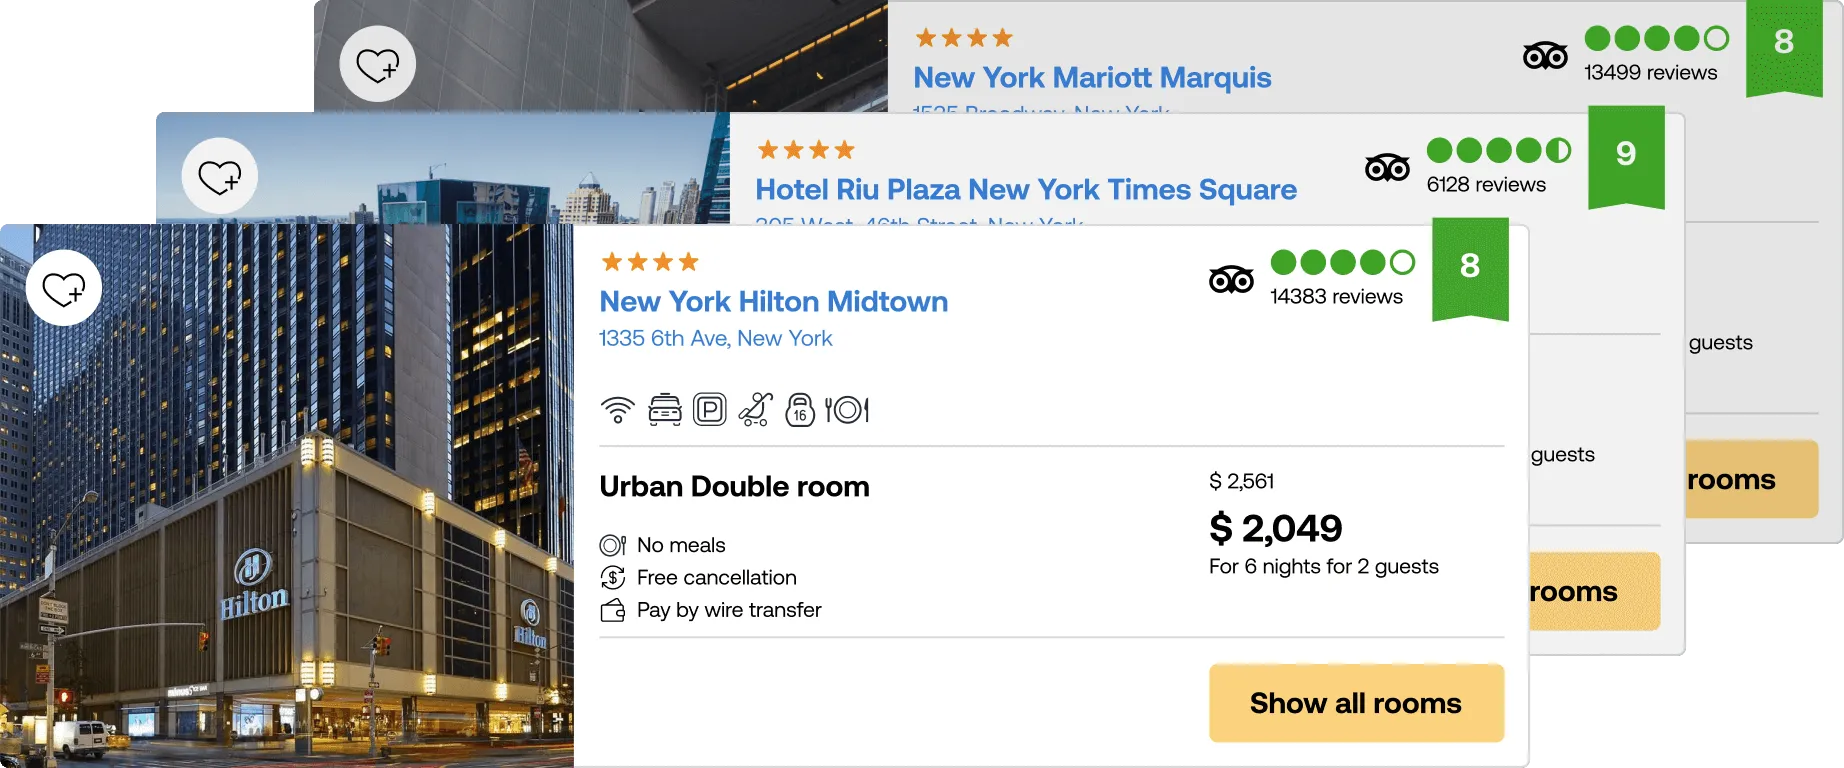Open Hotel Riu Plaza New York Times Square

tap(1025, 190)
